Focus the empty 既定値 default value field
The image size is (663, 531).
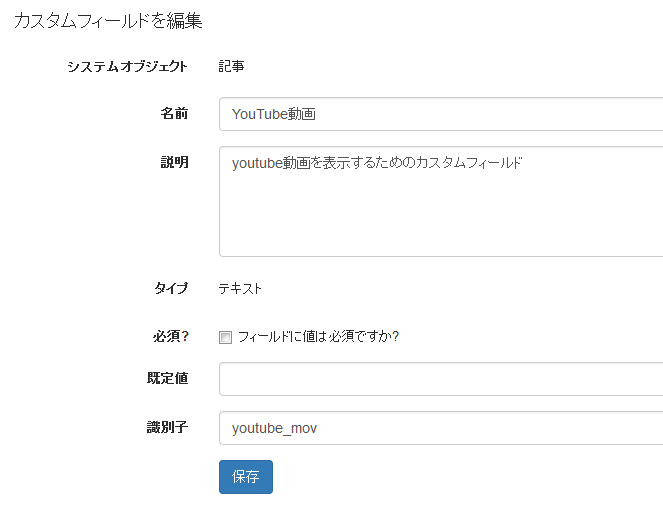pyautogui.click(x=441, y=379)
